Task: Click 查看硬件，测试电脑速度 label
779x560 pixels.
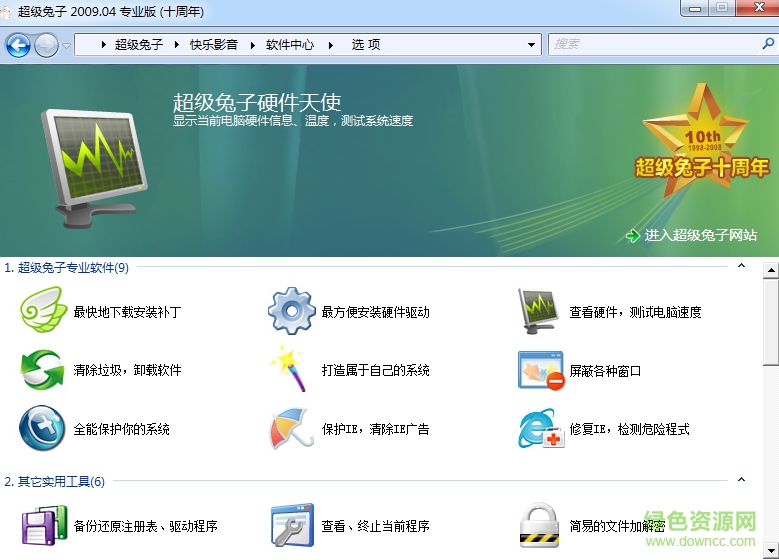Action: click(635, 312)
